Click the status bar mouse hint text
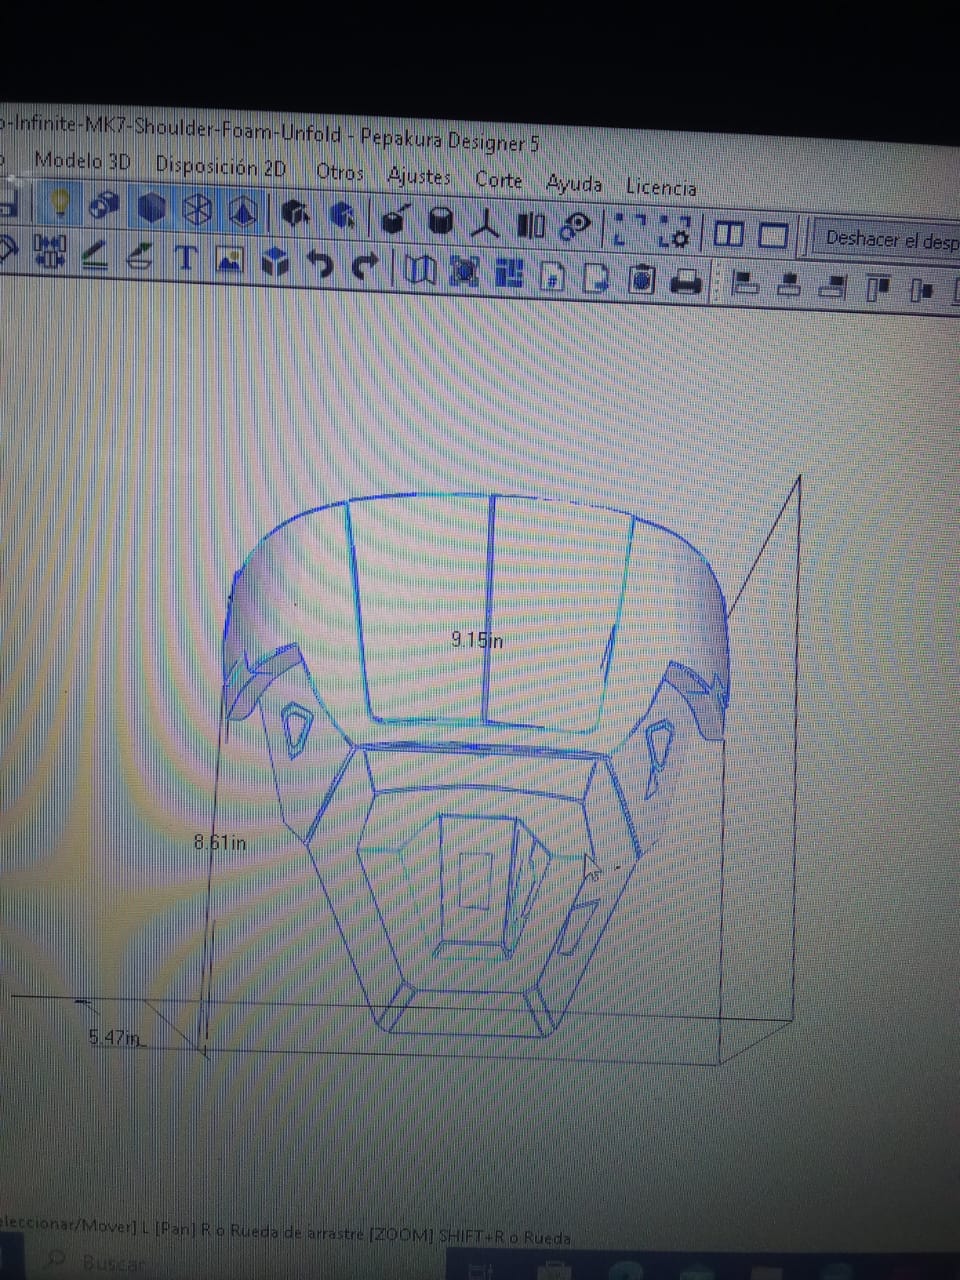Viewport: 960px width, 1280px height. point(285,1229)
